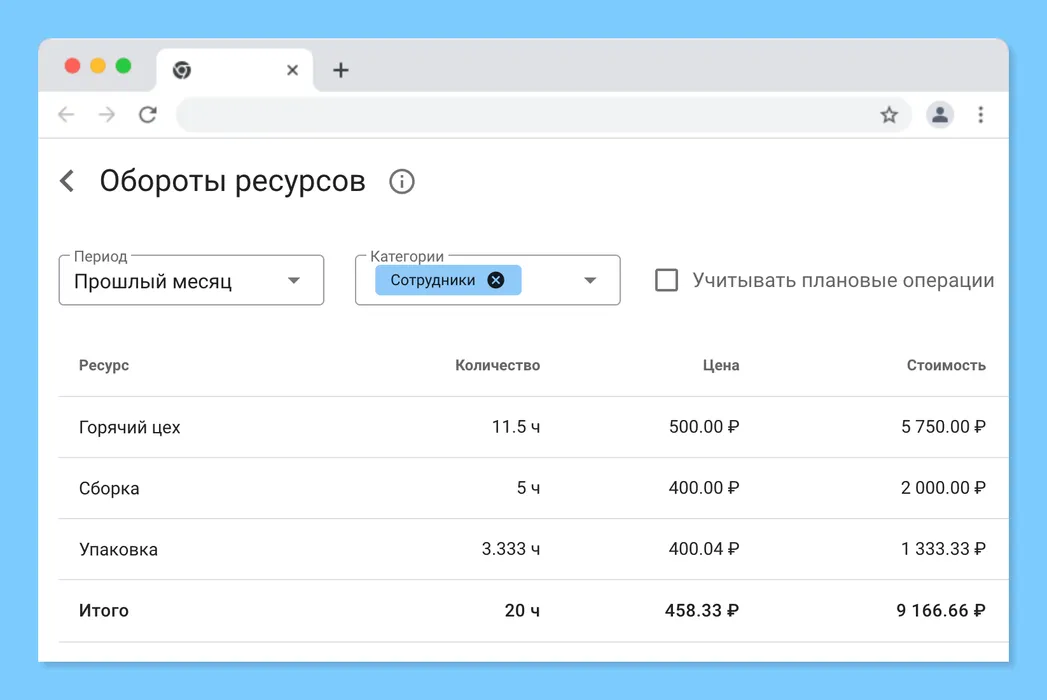This screenshot has width=1047, height=700.
Task: Open the browser profile avatar
Action: (x=939, y=115)
